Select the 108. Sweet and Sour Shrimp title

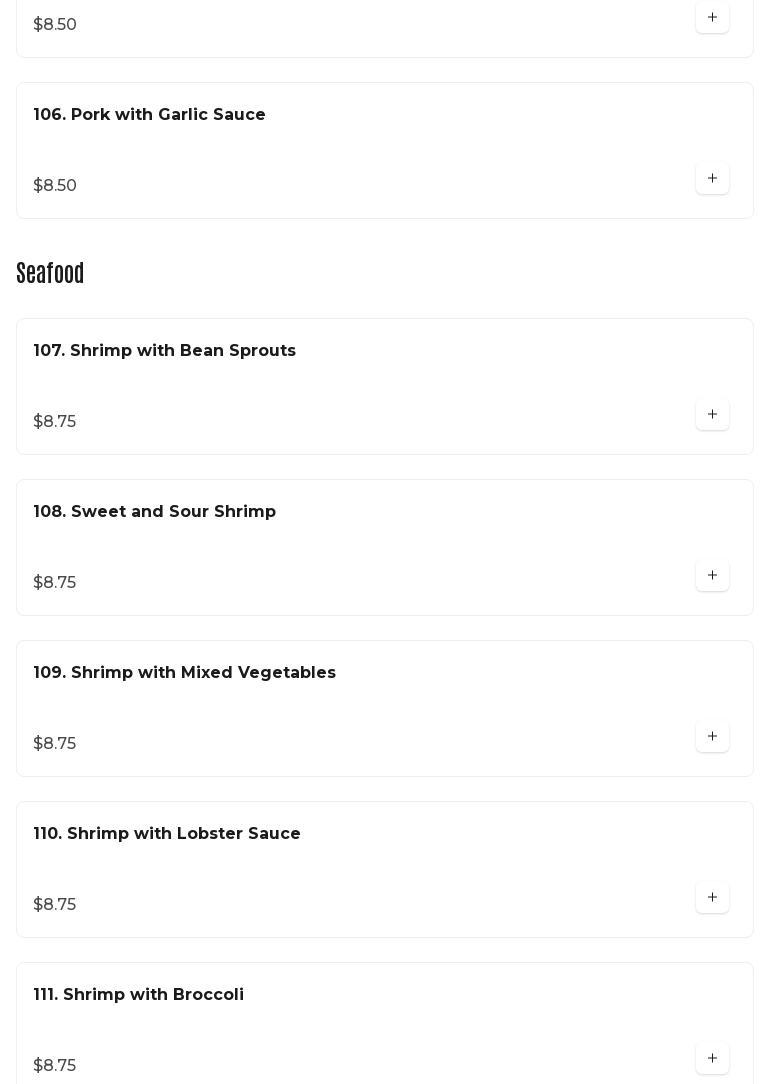(154, 512)
